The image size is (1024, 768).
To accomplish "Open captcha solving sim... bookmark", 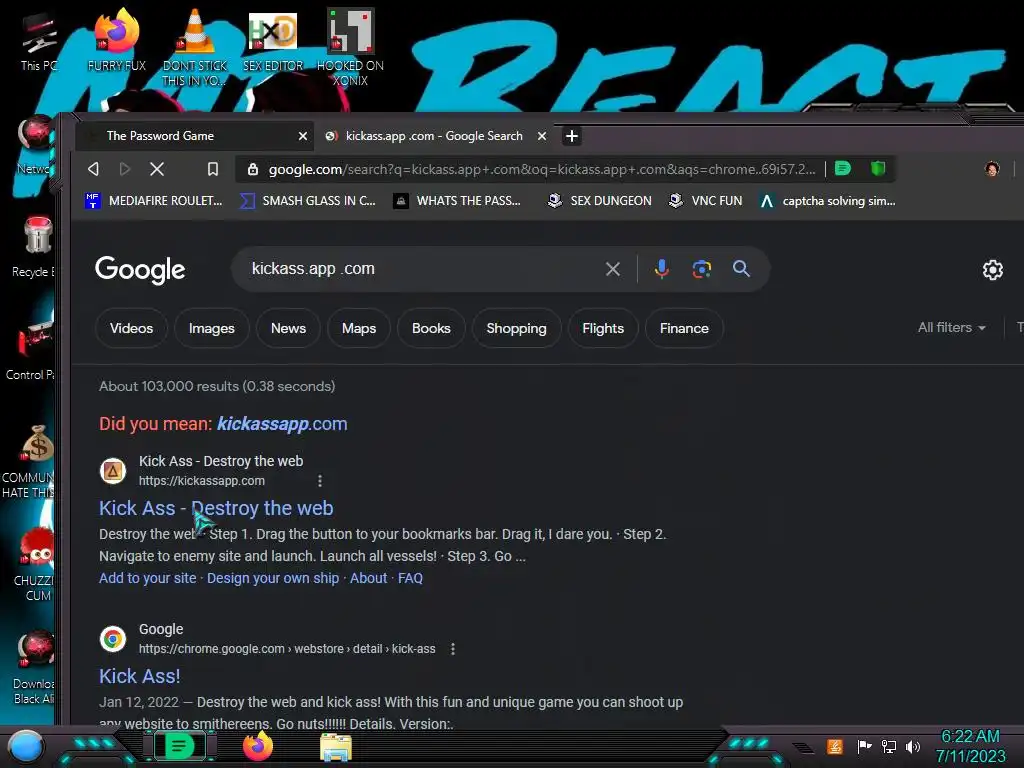I will click(827, 200).
